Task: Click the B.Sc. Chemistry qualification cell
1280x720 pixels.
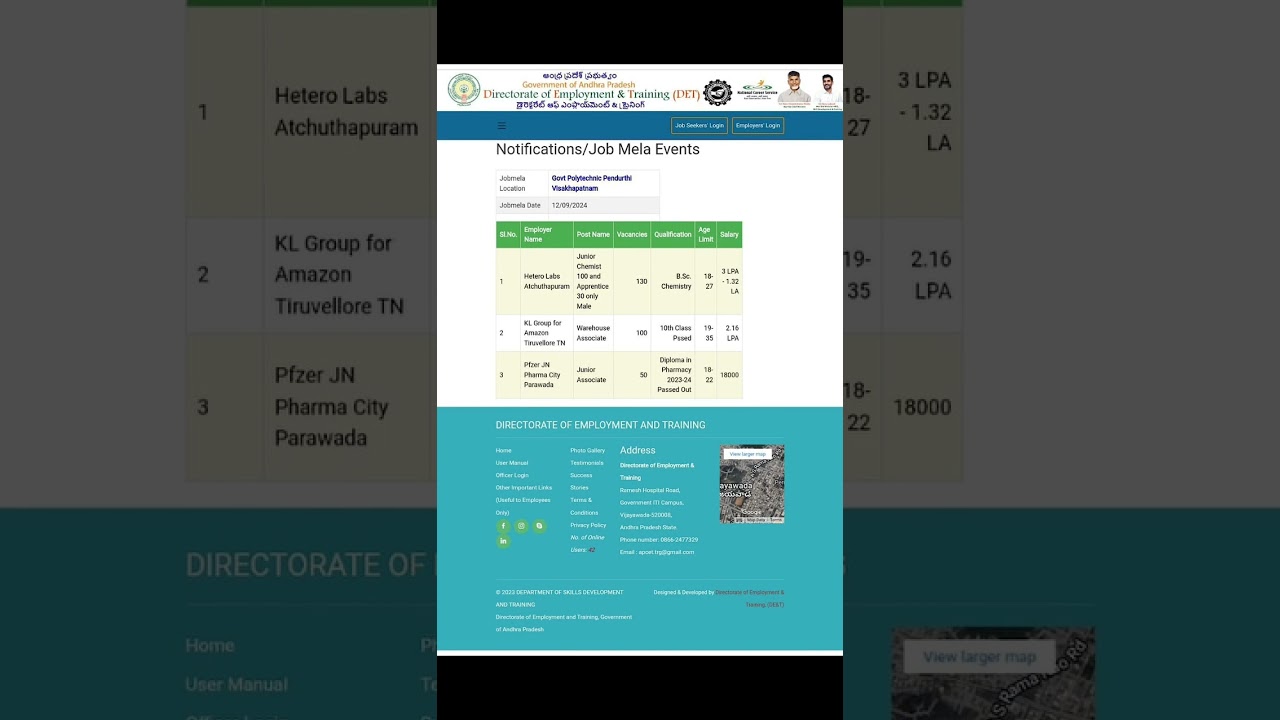Action: tap(673, 281)
